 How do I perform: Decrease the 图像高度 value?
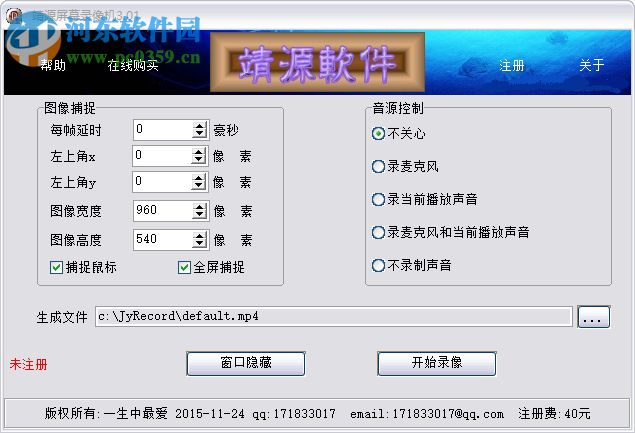click(x=199, y=244)
